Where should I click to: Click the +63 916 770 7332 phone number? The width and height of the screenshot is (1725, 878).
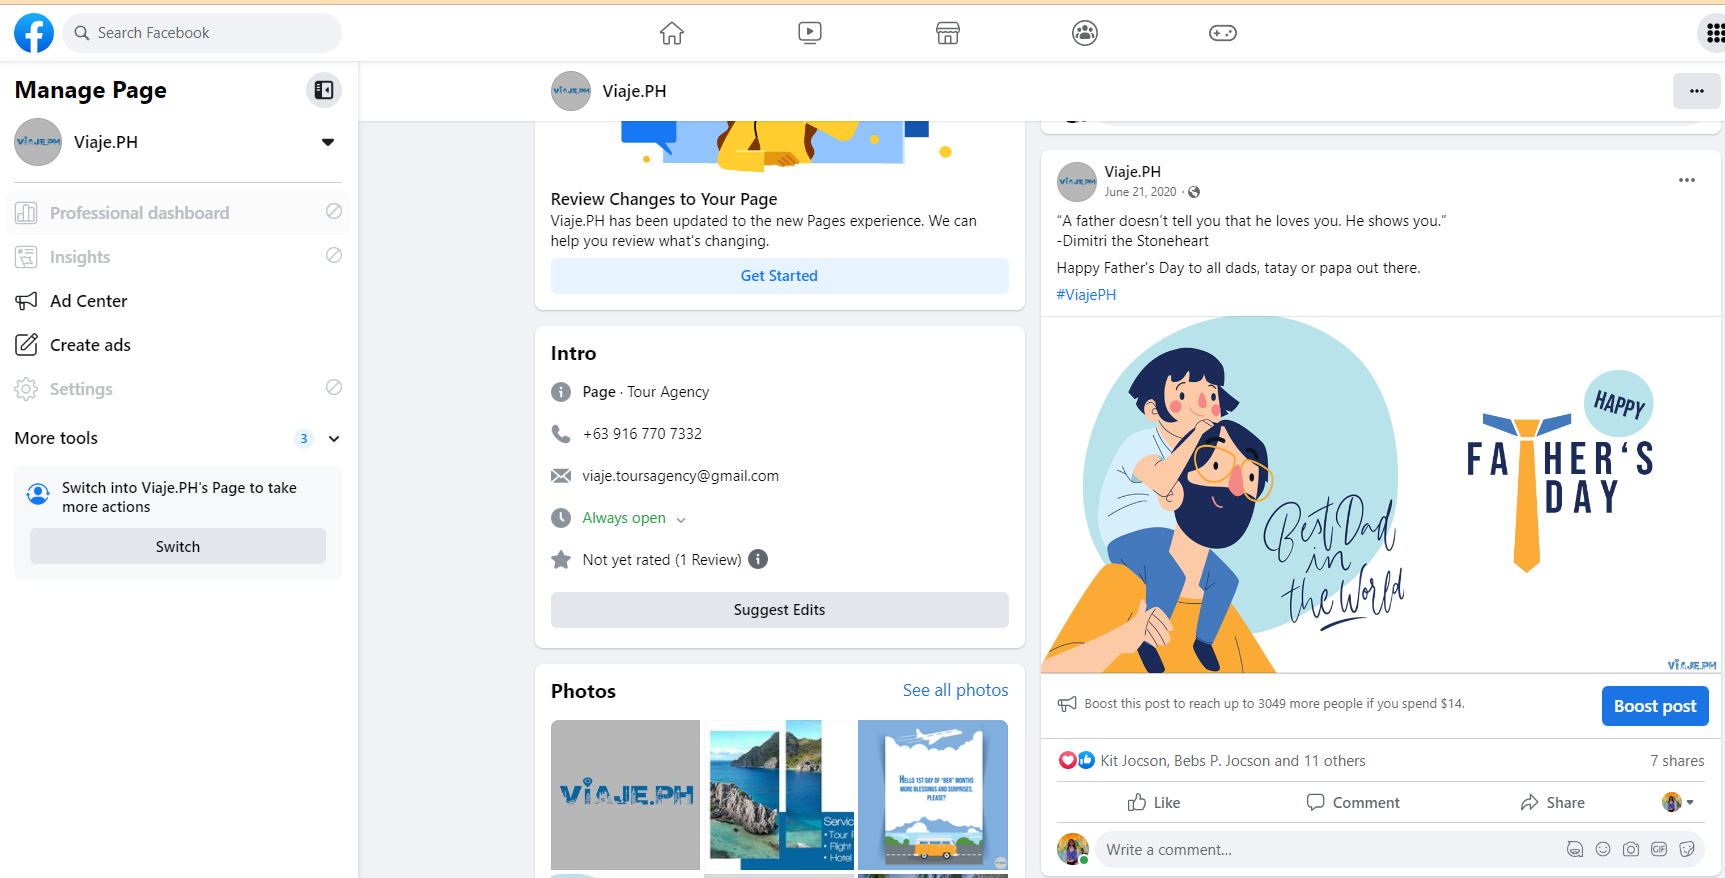642,434
